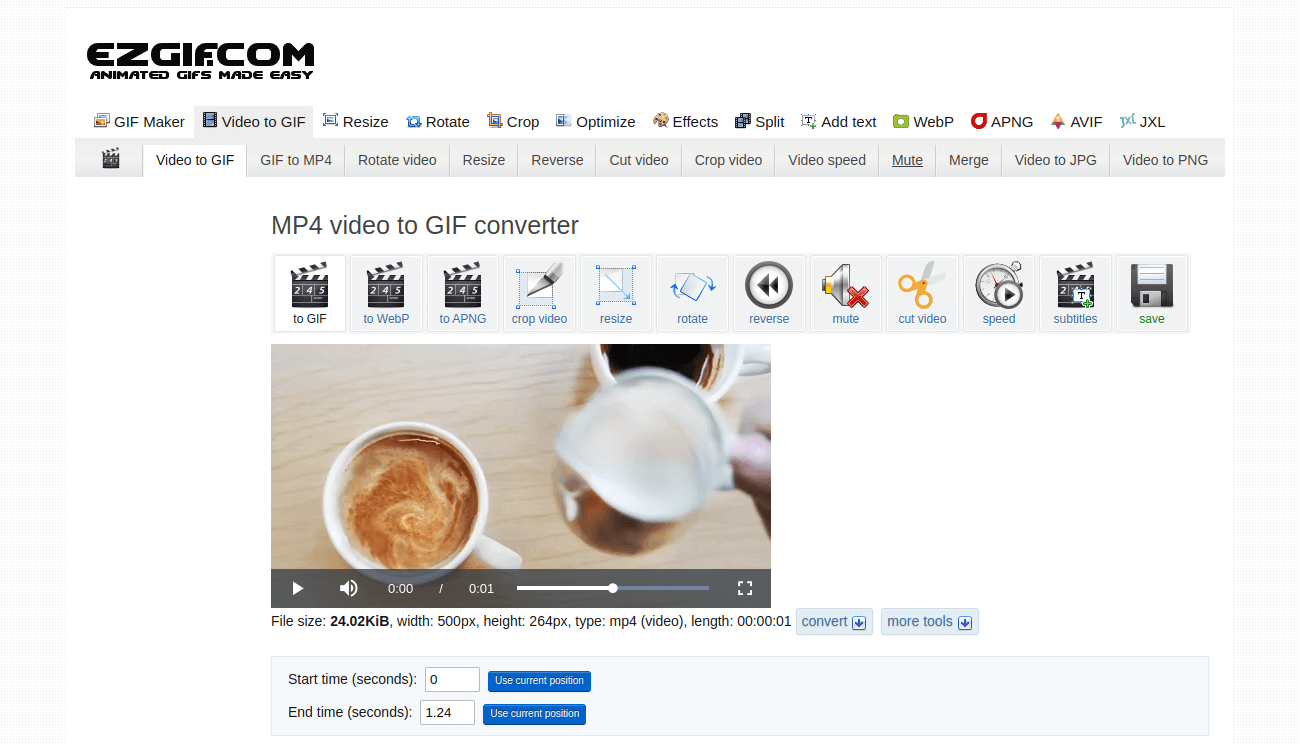Expand the "more tools" dropdown
1300x744 pixels.
[929, 621]
